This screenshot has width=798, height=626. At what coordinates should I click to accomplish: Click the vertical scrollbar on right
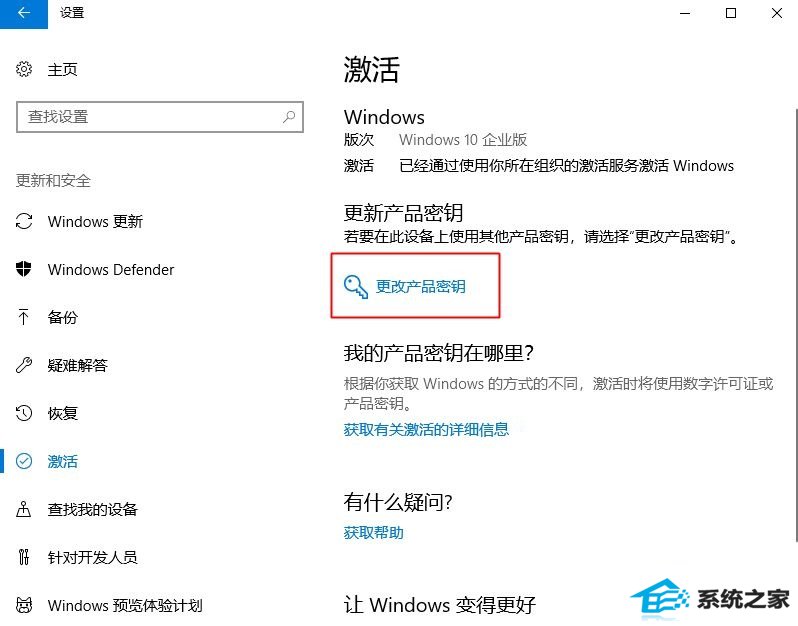point(795,326)
